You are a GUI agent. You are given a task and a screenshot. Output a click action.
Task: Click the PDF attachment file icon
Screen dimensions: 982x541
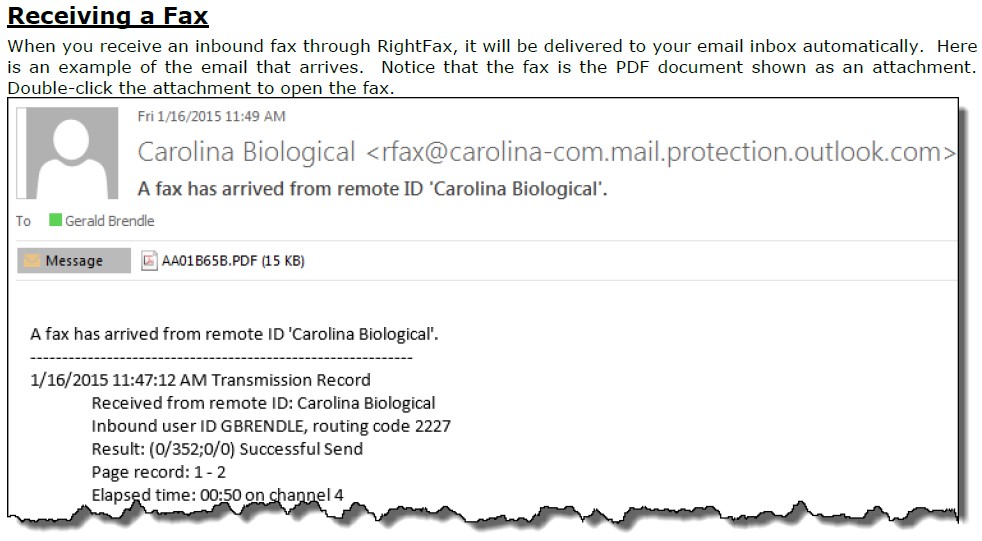point(148,260)
